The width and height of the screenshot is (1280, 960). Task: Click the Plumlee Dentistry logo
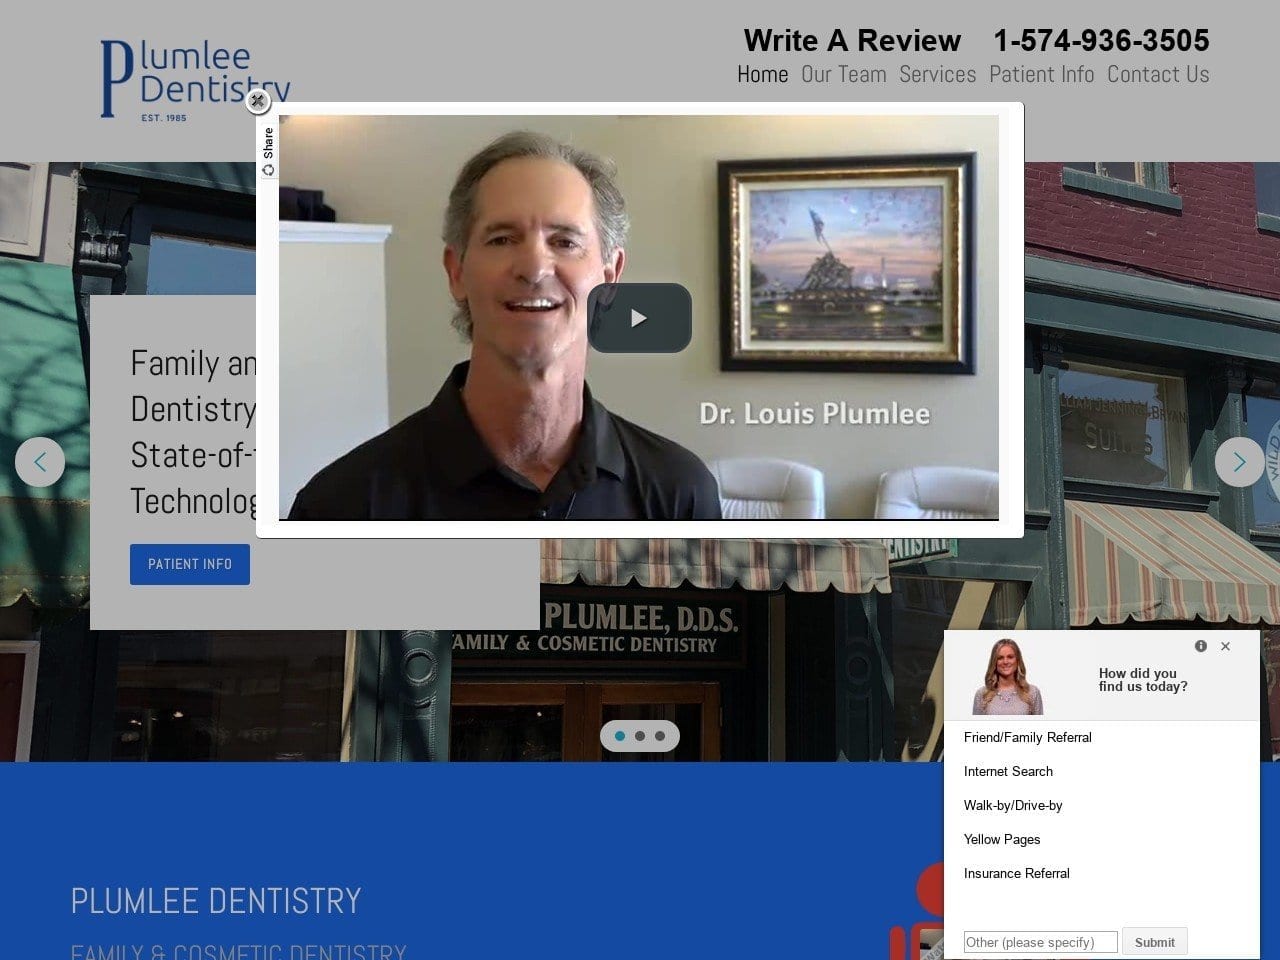coord(194,80)
